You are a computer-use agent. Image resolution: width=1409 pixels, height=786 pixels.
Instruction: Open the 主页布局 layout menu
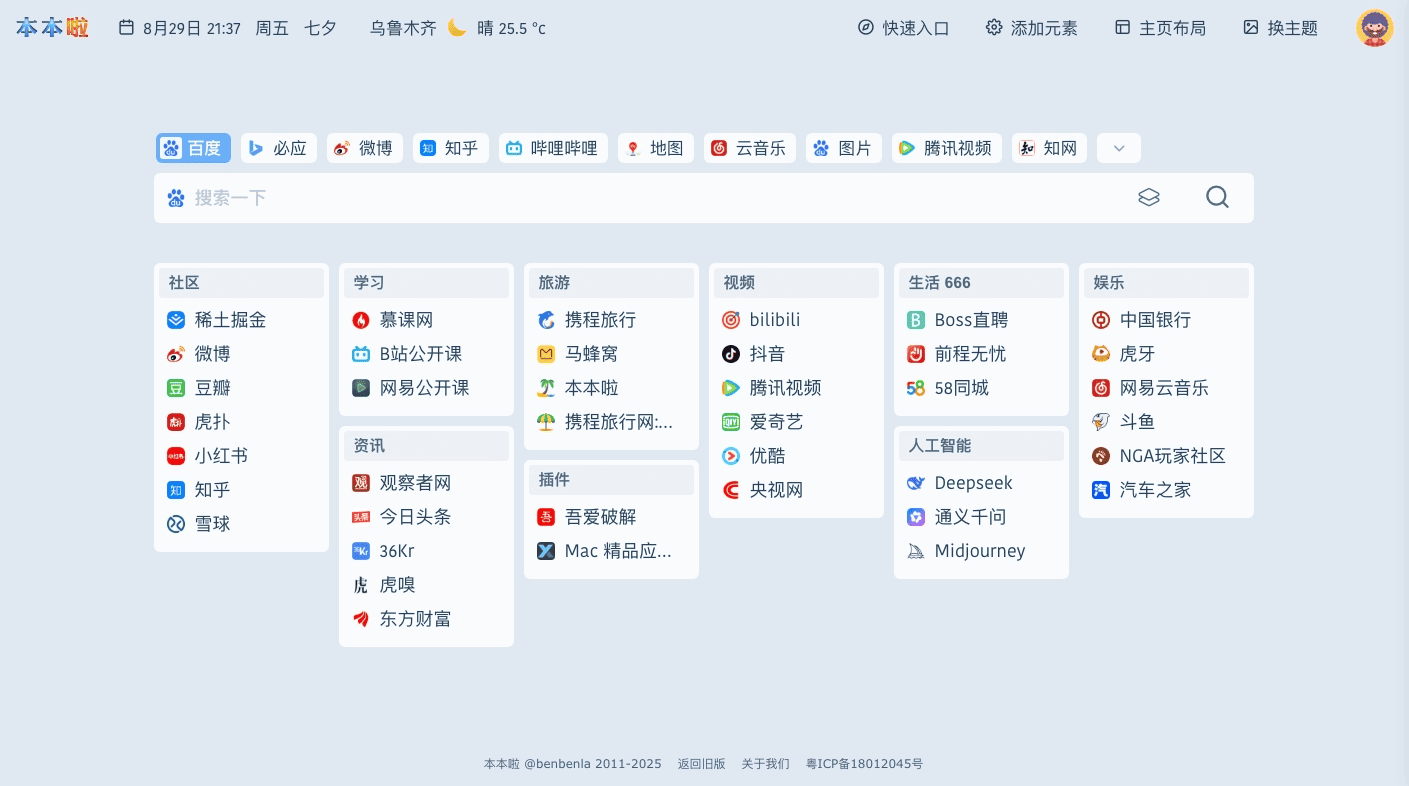pyautogui.click(x=1160, y=28)
